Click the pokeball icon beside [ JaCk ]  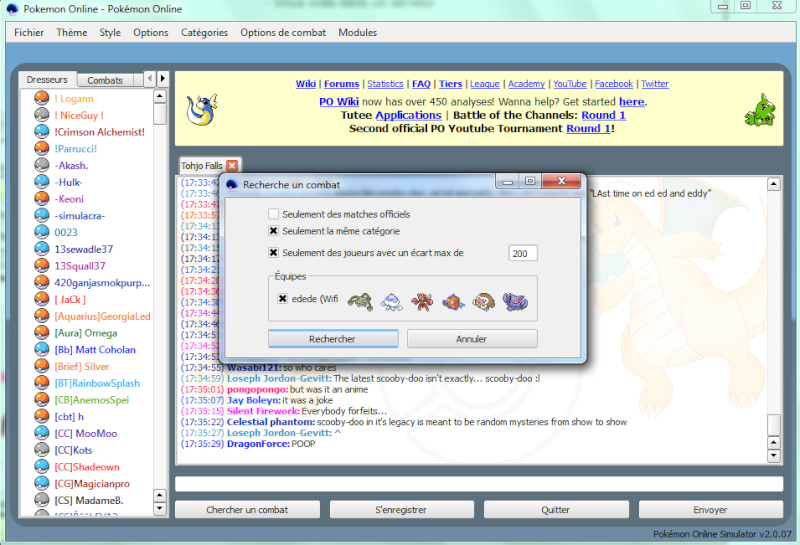[x=41, y=299]
